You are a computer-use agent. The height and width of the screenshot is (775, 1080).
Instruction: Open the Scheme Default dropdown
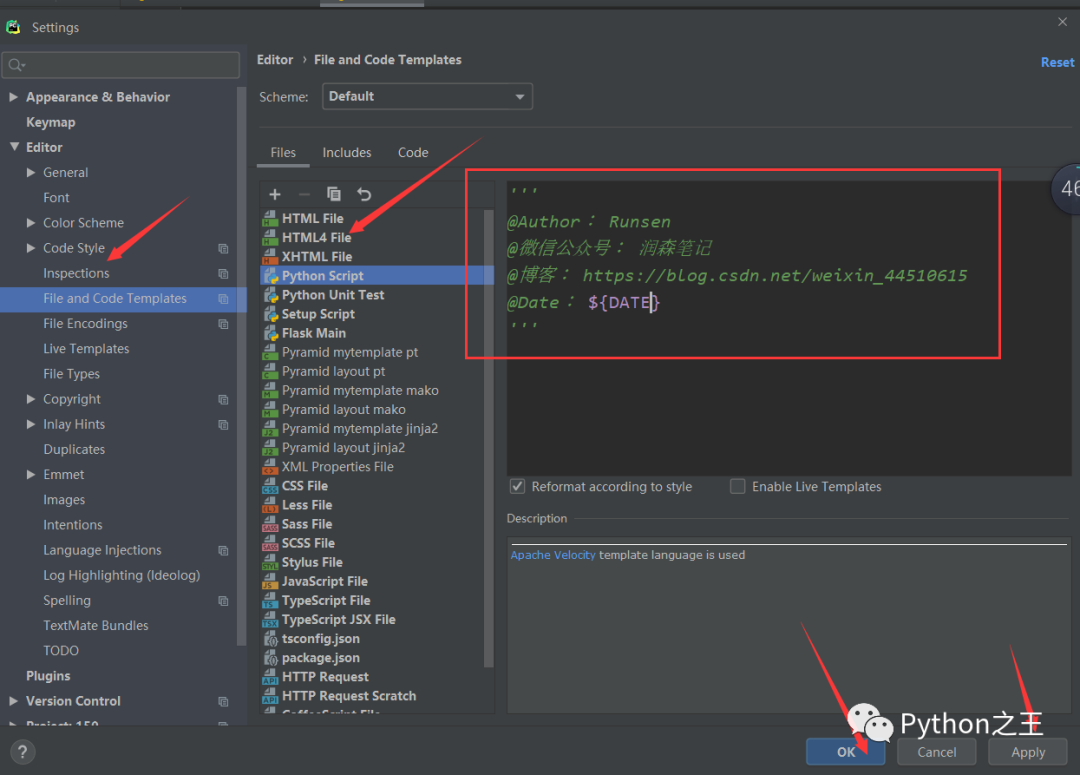pyautogui.click(x=427, y=96)
